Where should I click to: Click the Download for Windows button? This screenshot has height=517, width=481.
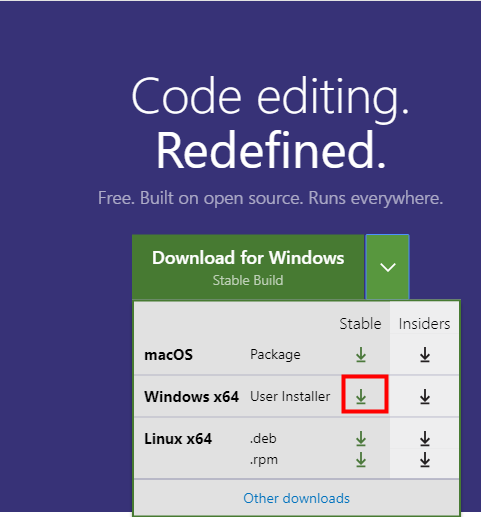pos(248,267)
